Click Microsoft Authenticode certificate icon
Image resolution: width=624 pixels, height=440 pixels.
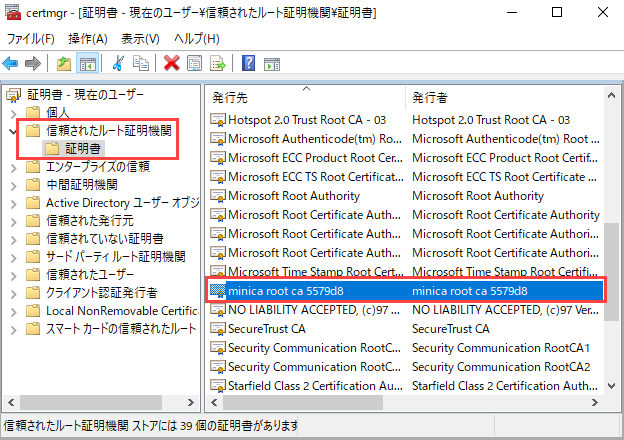point(218,139)
